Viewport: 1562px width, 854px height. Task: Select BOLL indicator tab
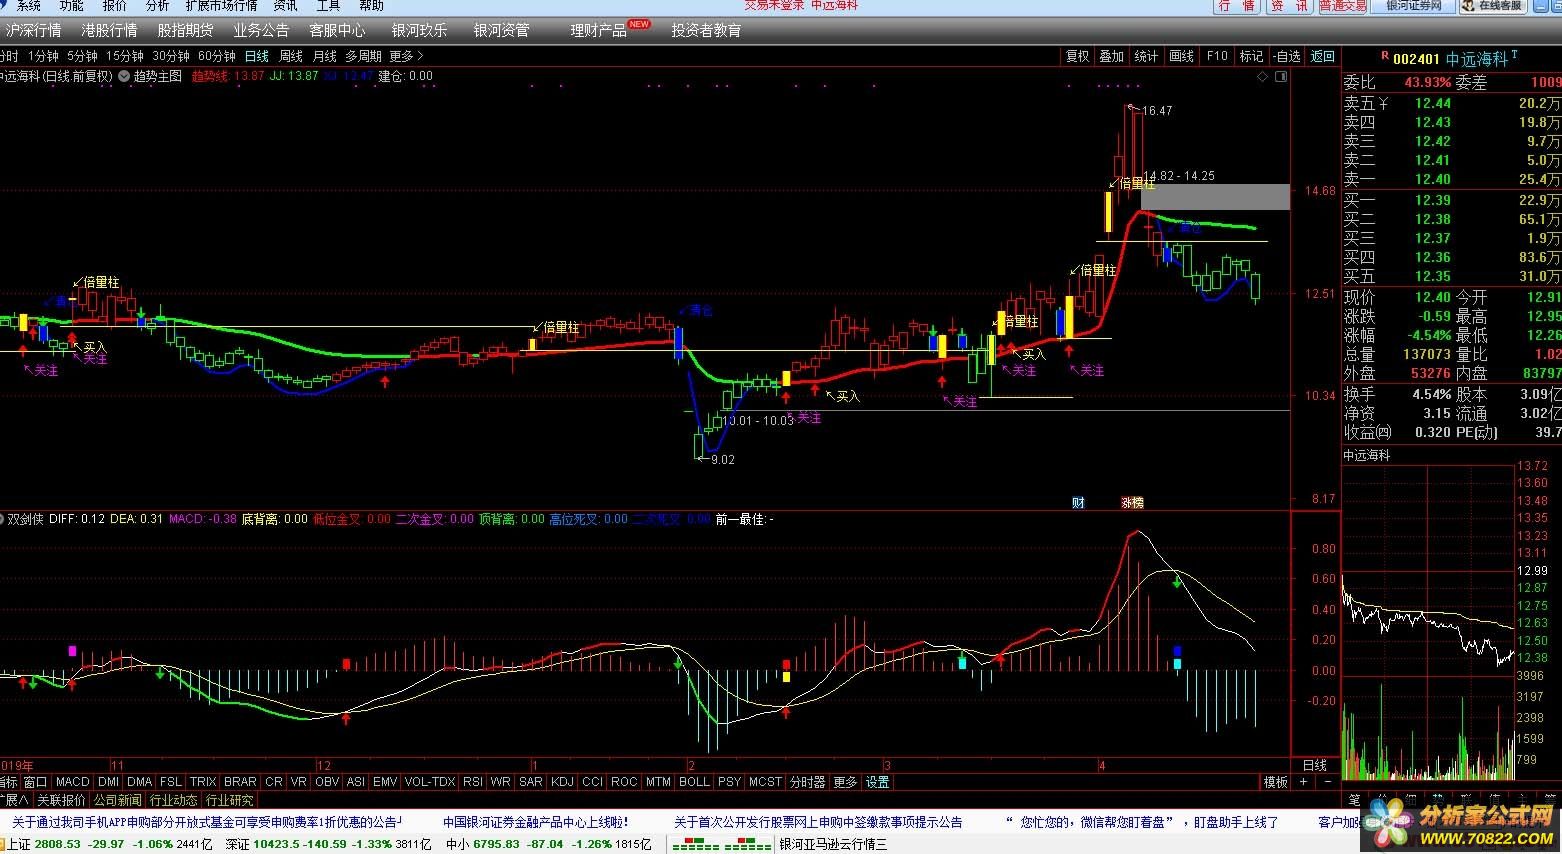click(x=694, y=782)
